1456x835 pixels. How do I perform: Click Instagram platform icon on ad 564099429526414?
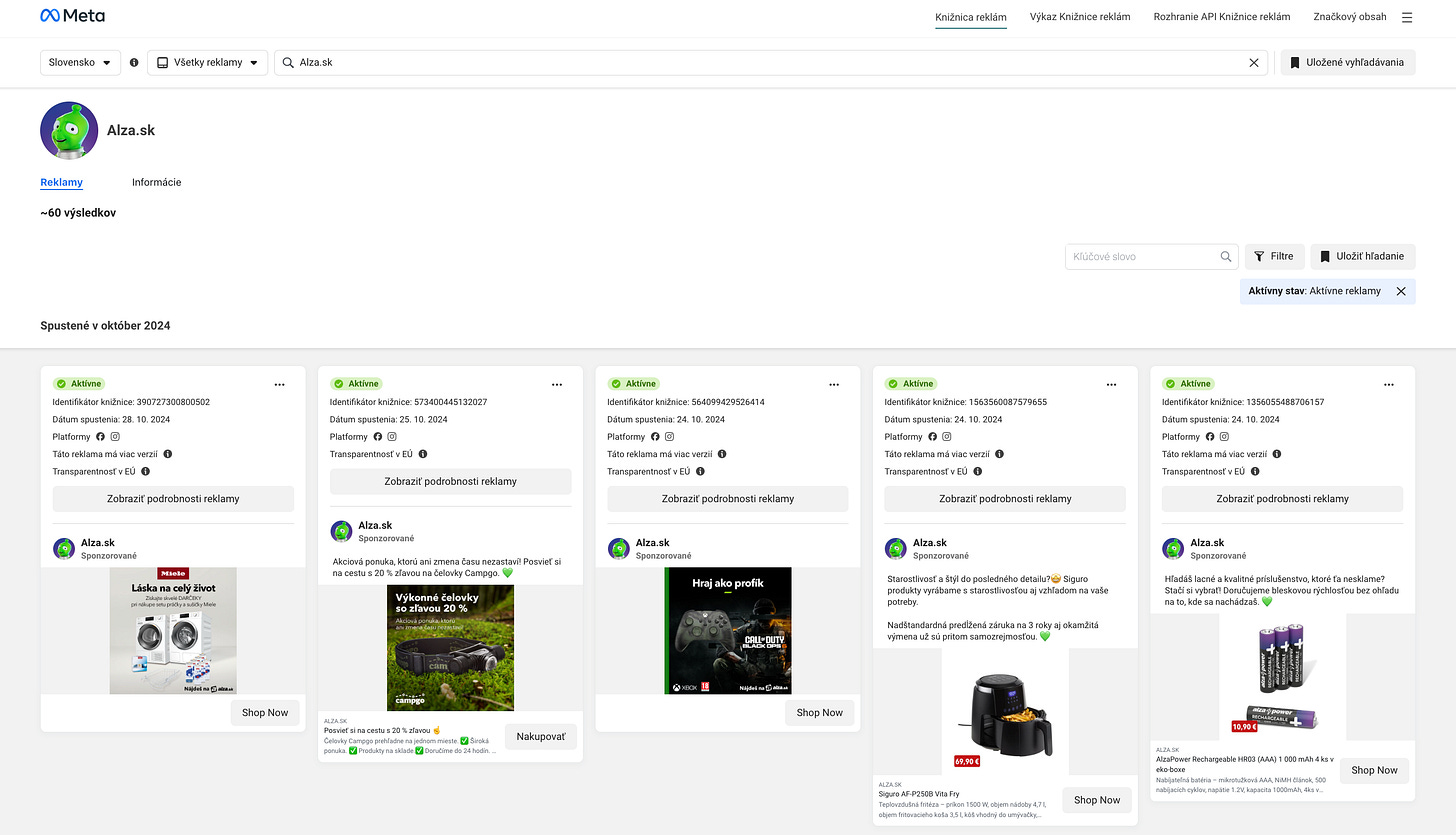point(670,437)
